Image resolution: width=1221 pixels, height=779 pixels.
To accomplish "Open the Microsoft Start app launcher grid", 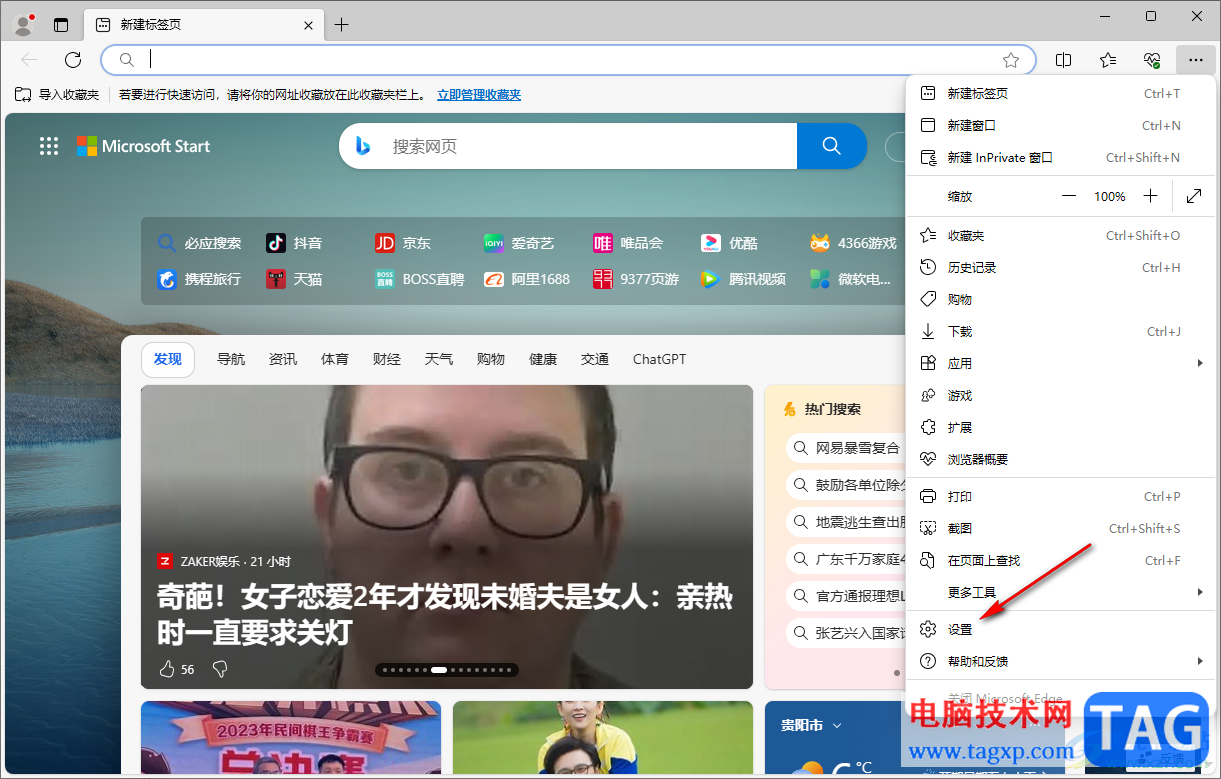I will [x=48, y=146].
